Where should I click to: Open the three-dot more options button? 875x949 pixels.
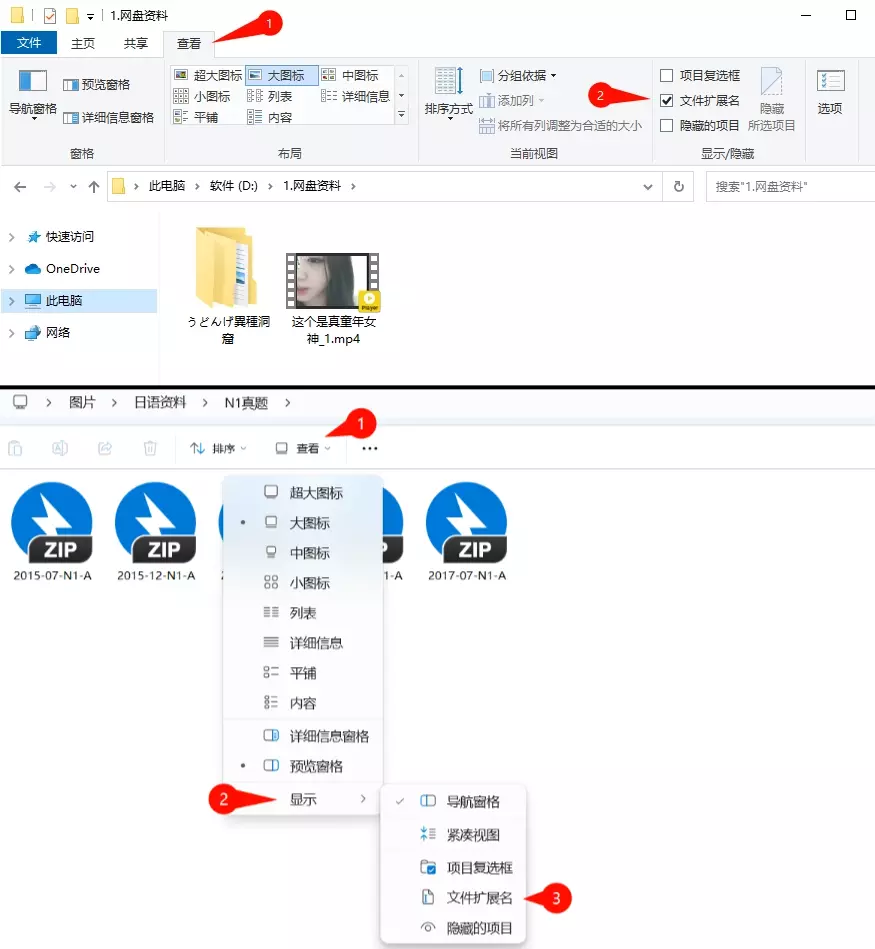369,448
